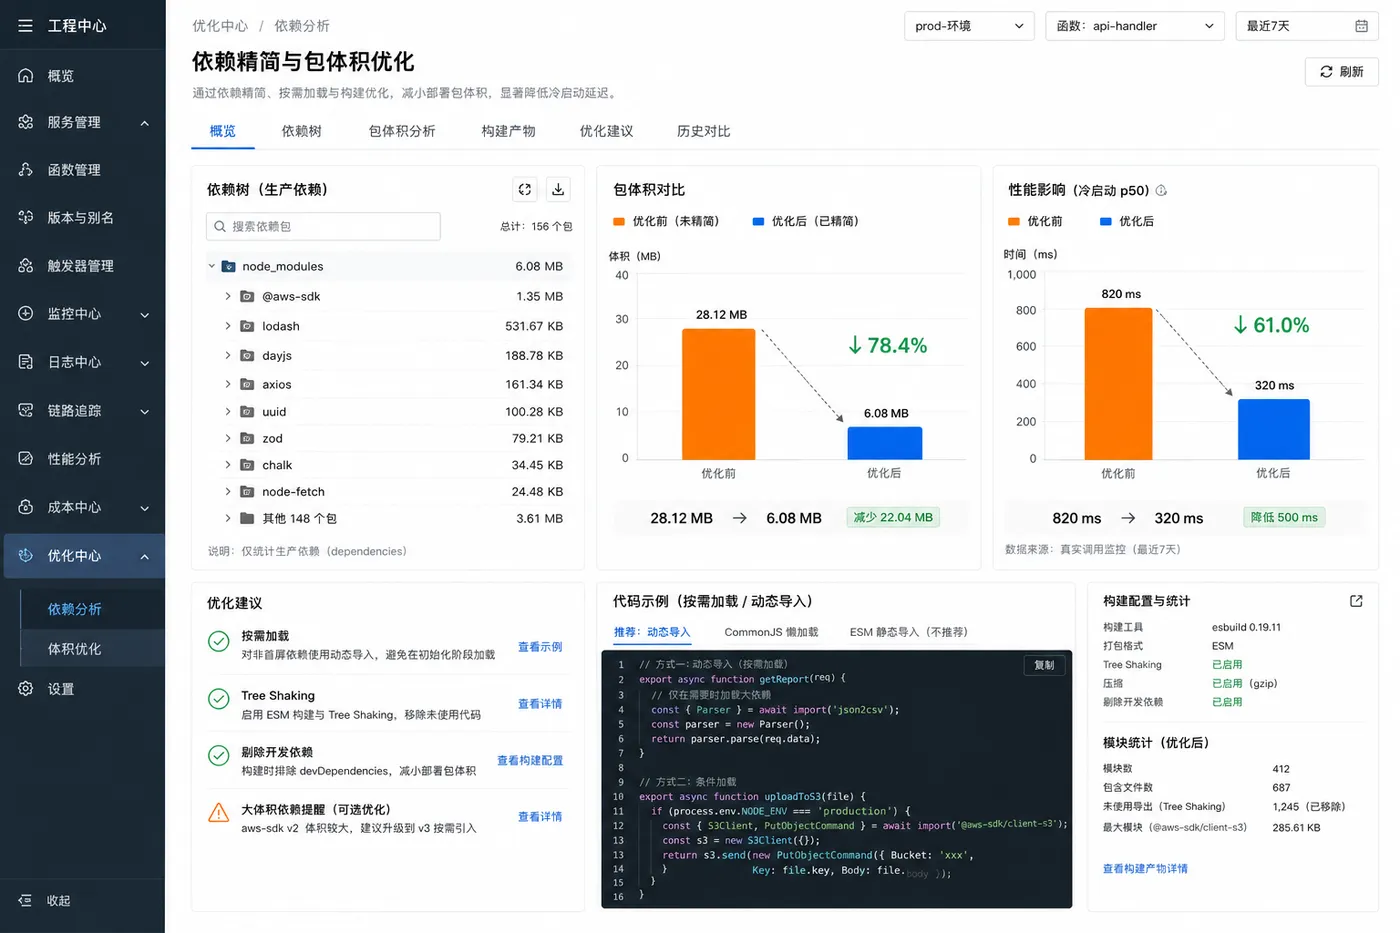Go to the 历史对比 tab
Viewport: 1400px width, 933px height.
[703, 131]
